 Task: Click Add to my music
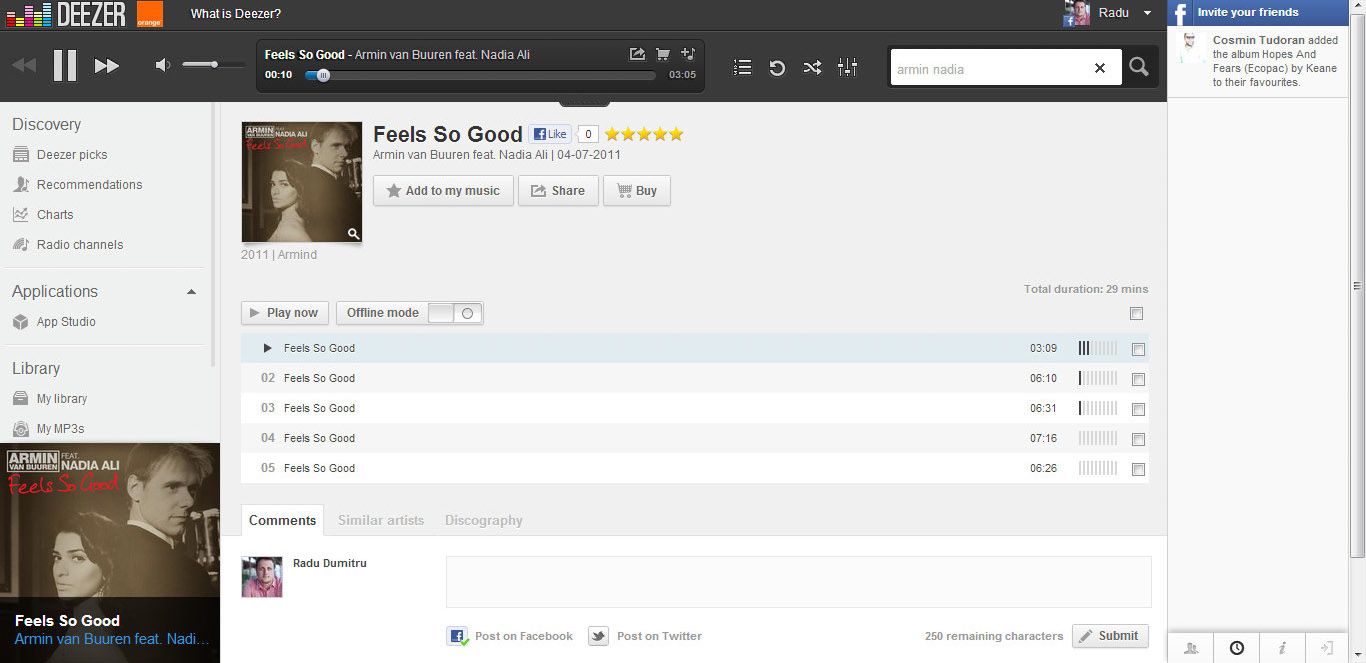[443, 191]
